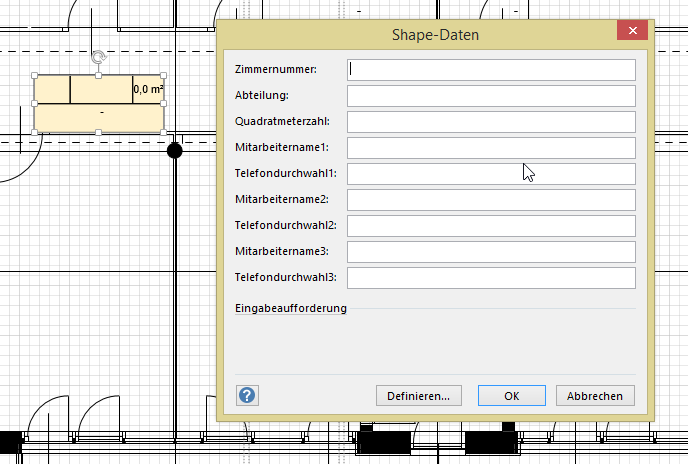Click the black circle connection point
Image resolution: width=688 pixels, height=464 pixels.
(x=174, y=150)
